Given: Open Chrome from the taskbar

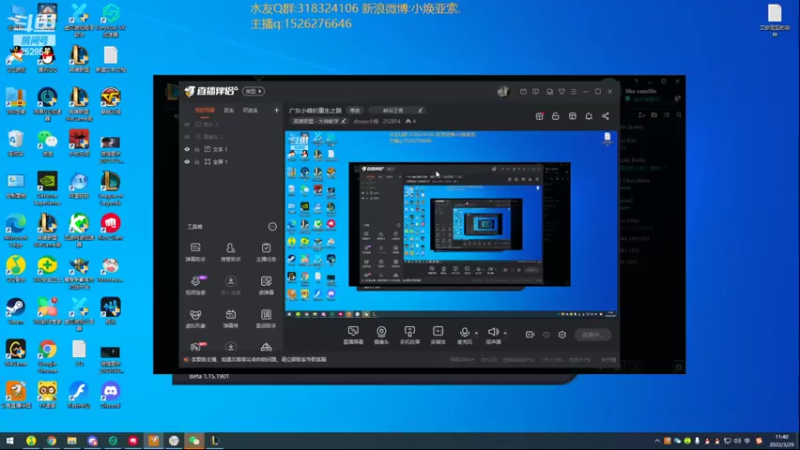Looking at the screenshot, I should [x=52, y=441].
